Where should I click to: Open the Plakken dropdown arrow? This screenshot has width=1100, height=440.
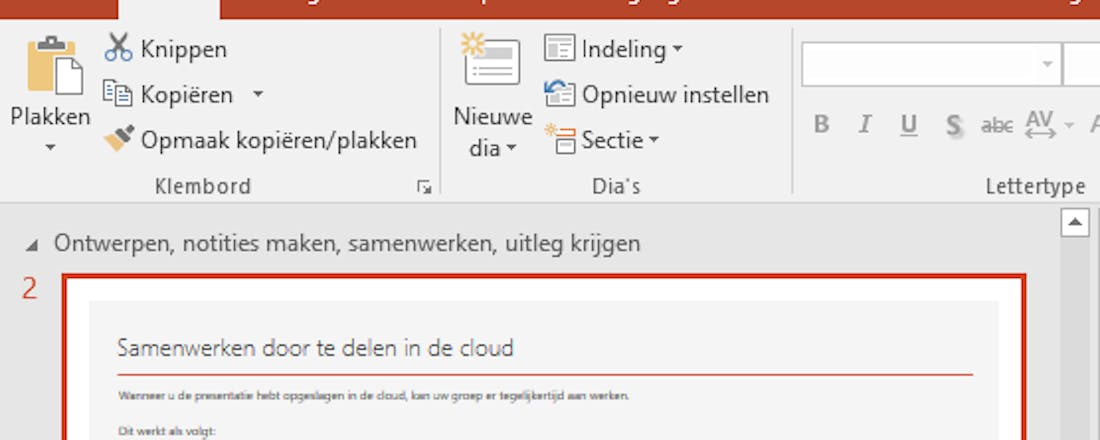click(x=50, y=148)
